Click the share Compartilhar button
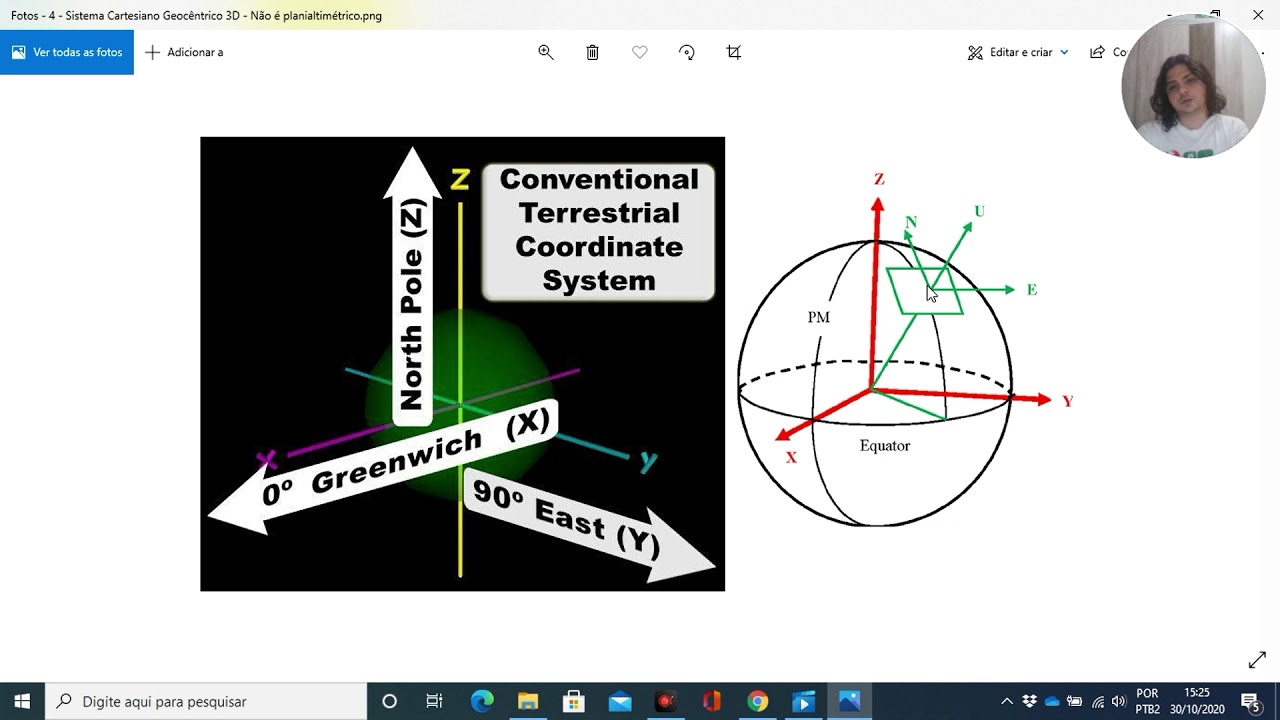Viewport: 1280px width, 720px height. (1106, 52)
